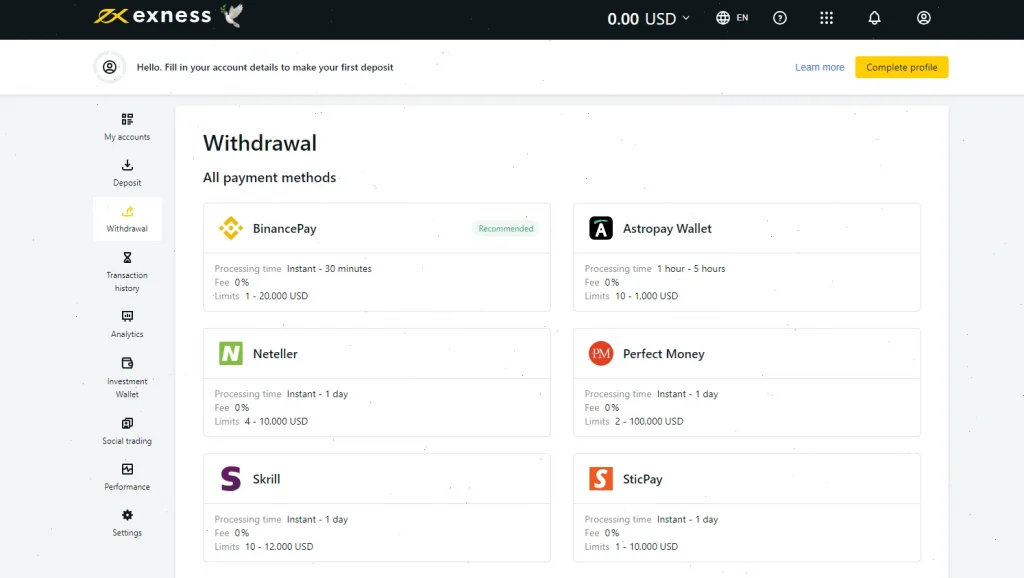Expand the 0.00 USD balance dropdown
This screenshot has height=578, width=1024.
click(x=648, y=18)
